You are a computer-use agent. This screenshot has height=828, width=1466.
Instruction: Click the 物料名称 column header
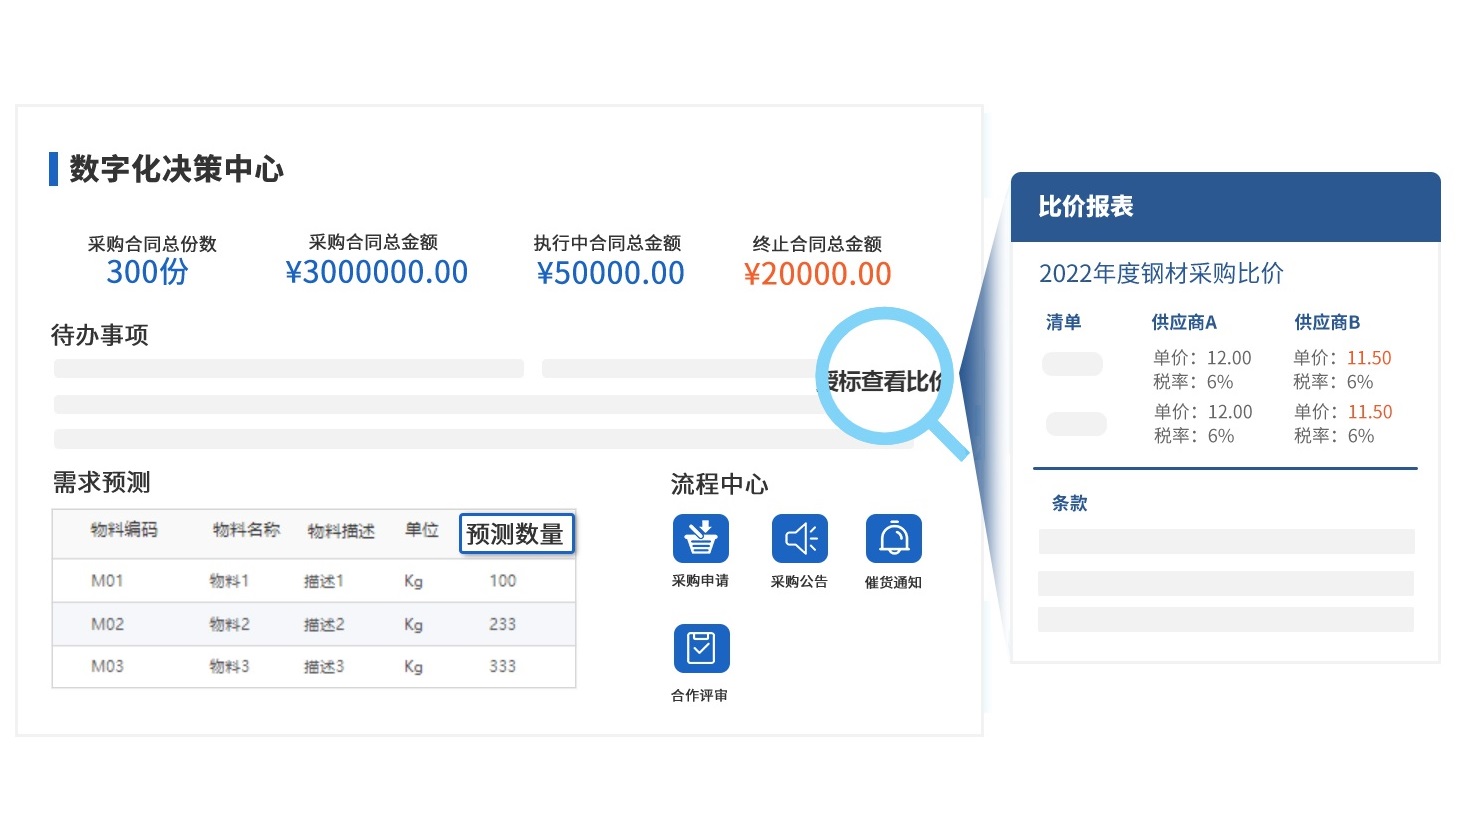(x=246, y=530)
